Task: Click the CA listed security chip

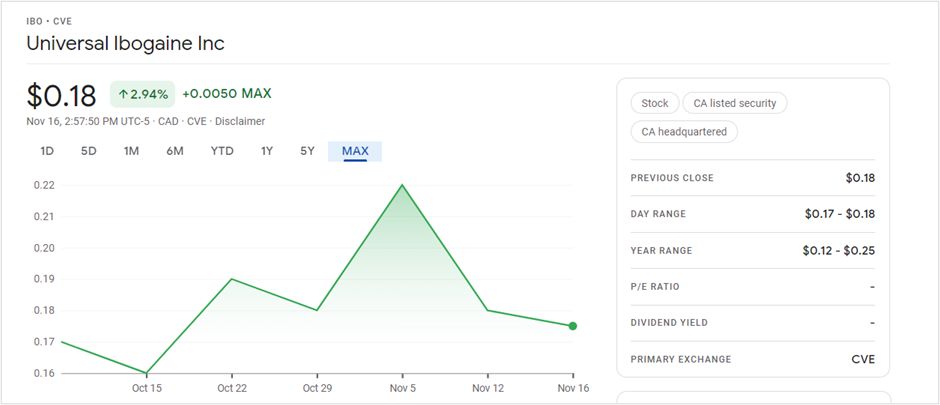Action: coord(735,103)
